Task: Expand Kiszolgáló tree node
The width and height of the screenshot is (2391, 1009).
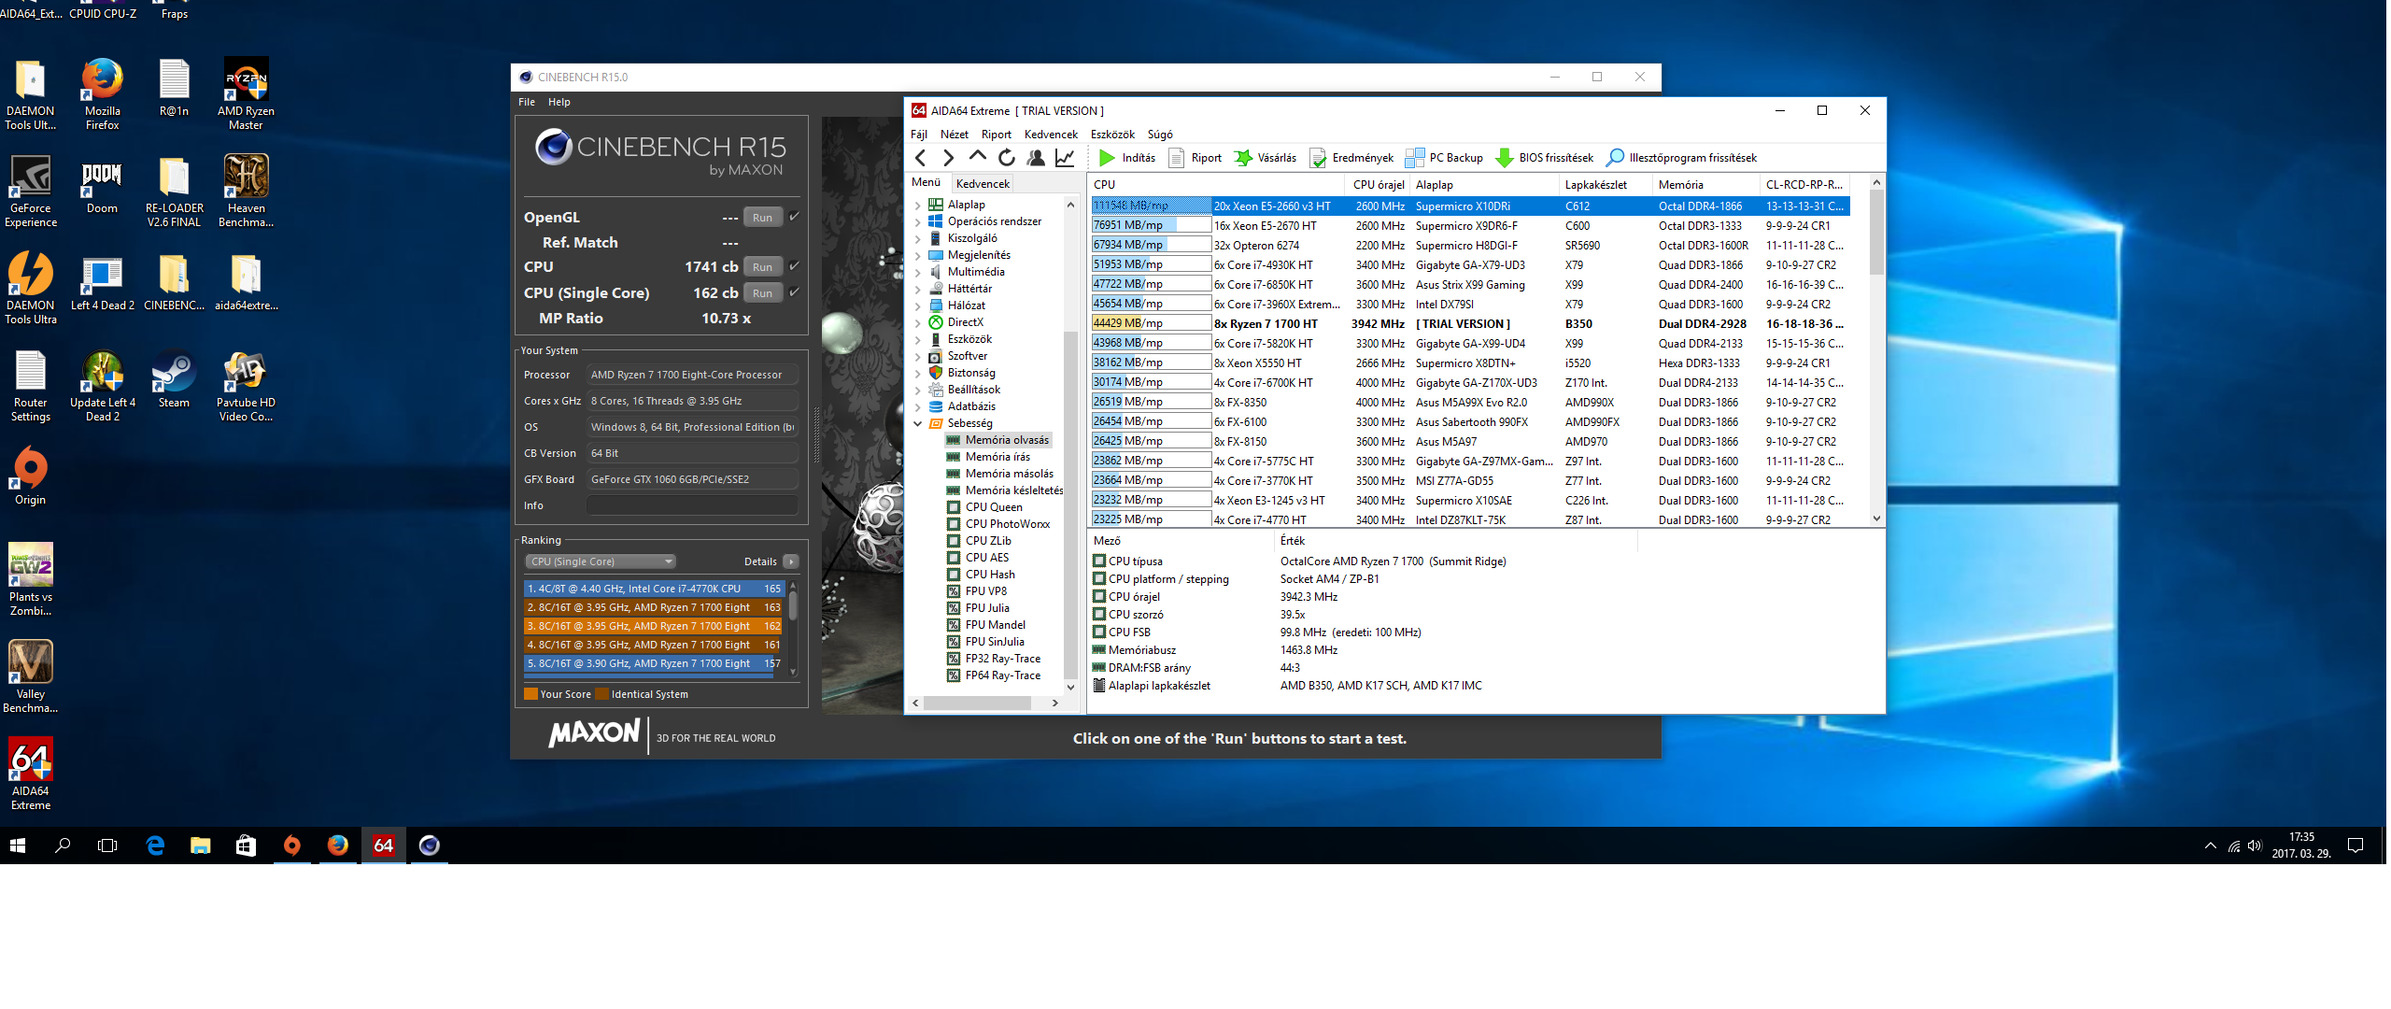Action: [x=917, y=239]
